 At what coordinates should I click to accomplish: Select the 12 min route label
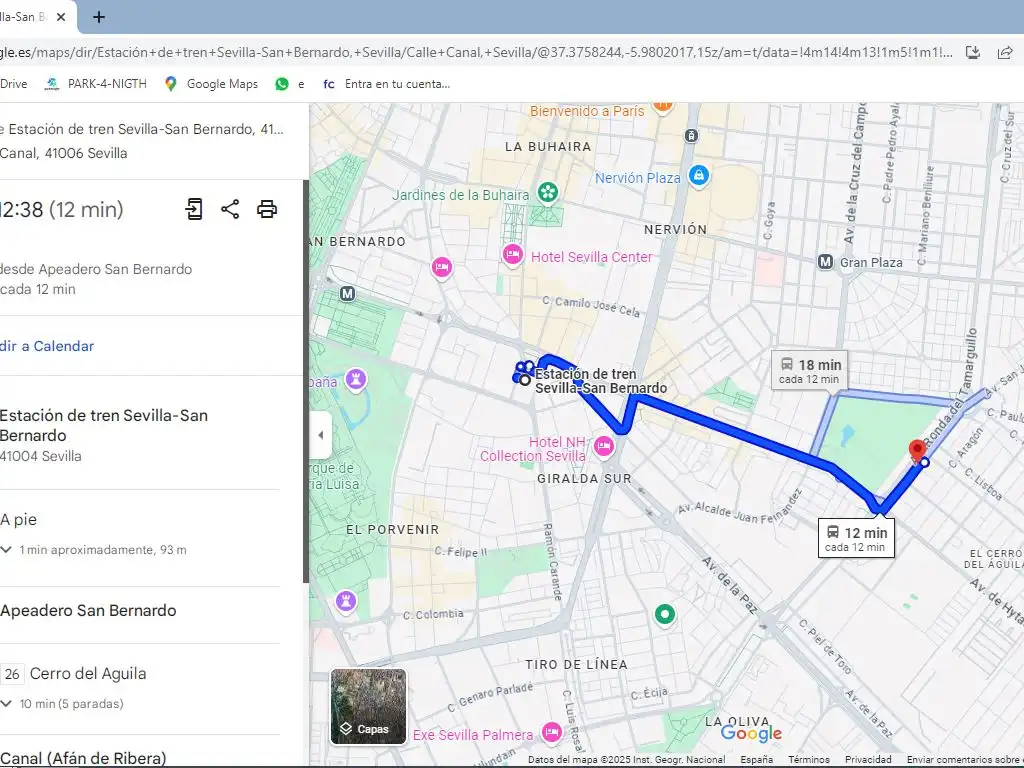856,538
